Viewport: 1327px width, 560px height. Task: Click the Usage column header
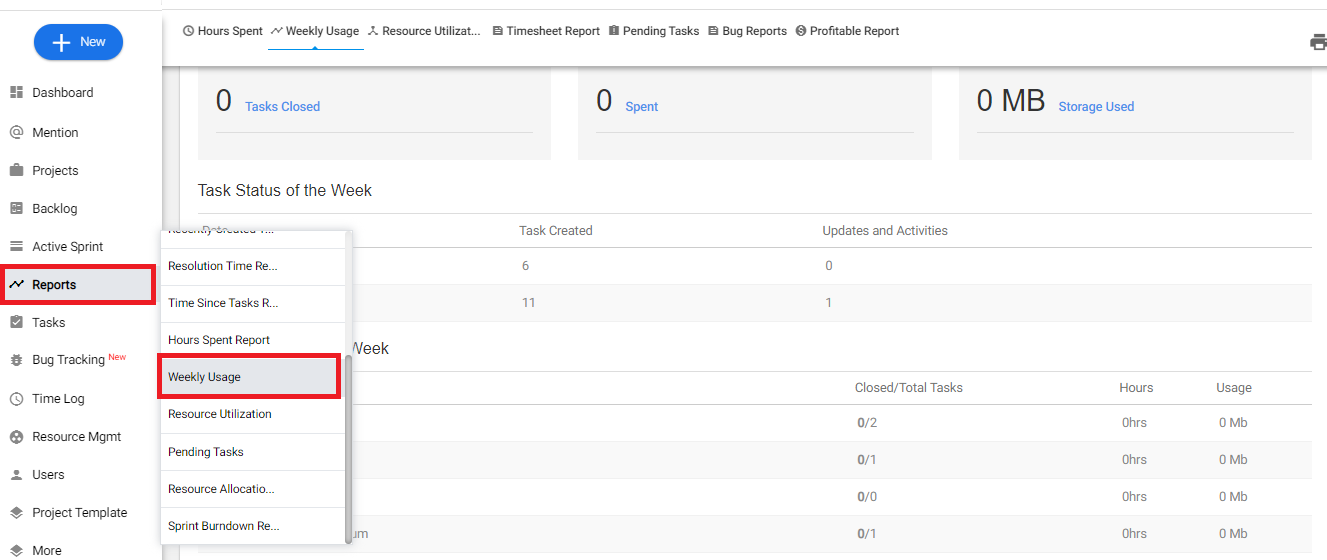tap(1234, 387)
